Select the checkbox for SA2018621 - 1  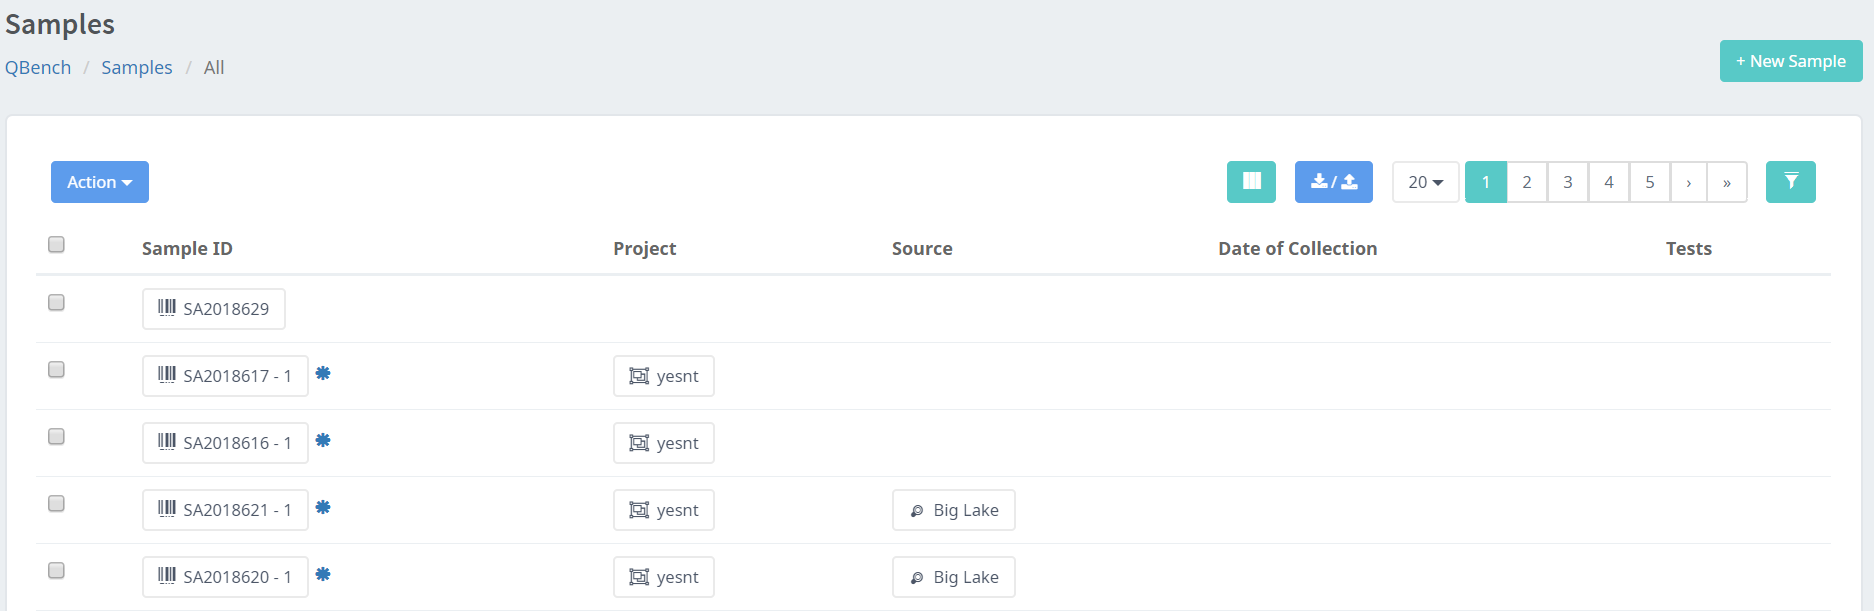pyautogui.click(x=57, y=504)
